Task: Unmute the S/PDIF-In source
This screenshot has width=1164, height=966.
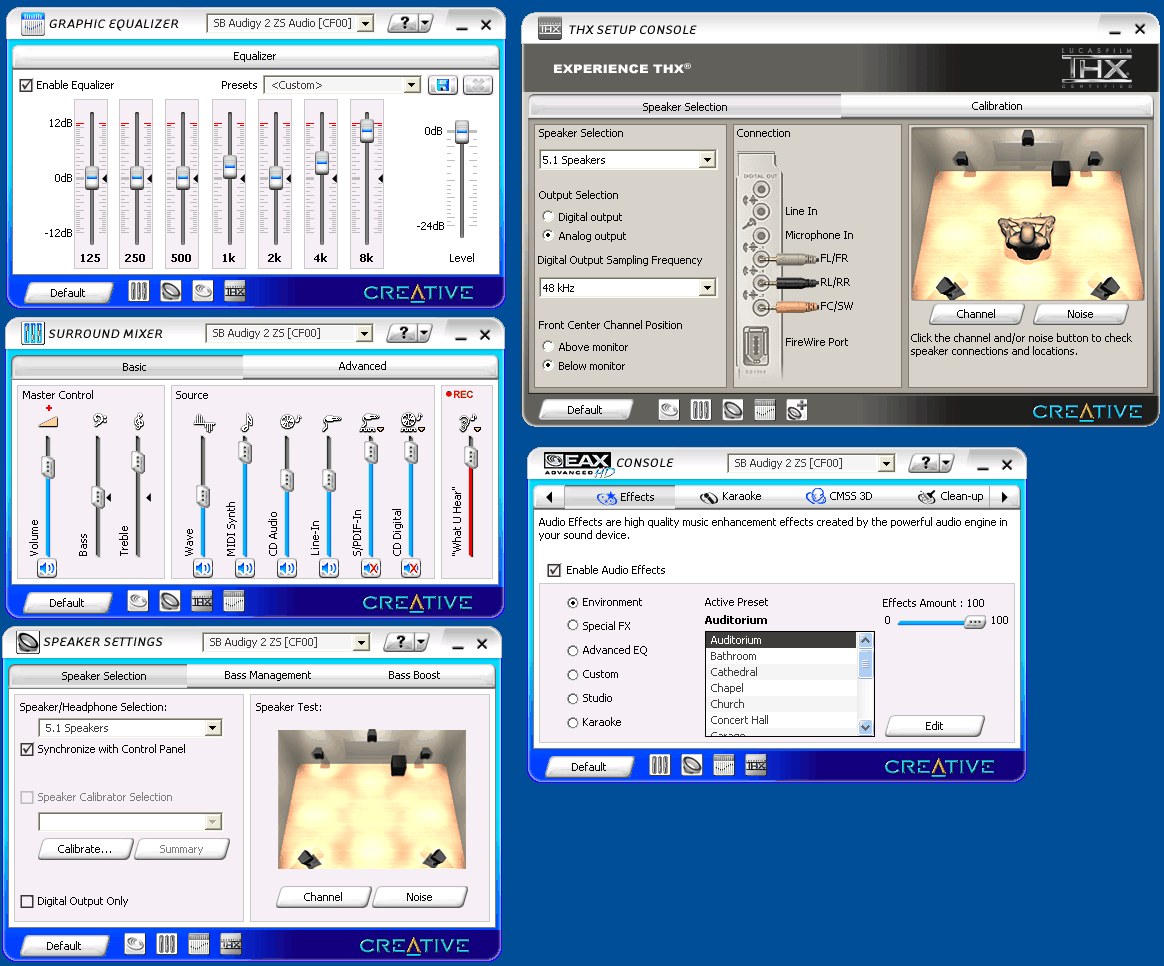Action: [x=370, y=569]
